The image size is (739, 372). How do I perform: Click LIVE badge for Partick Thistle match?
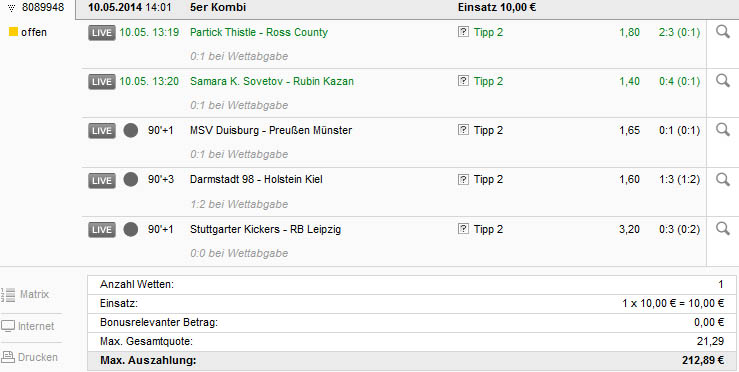coord(101,33)
